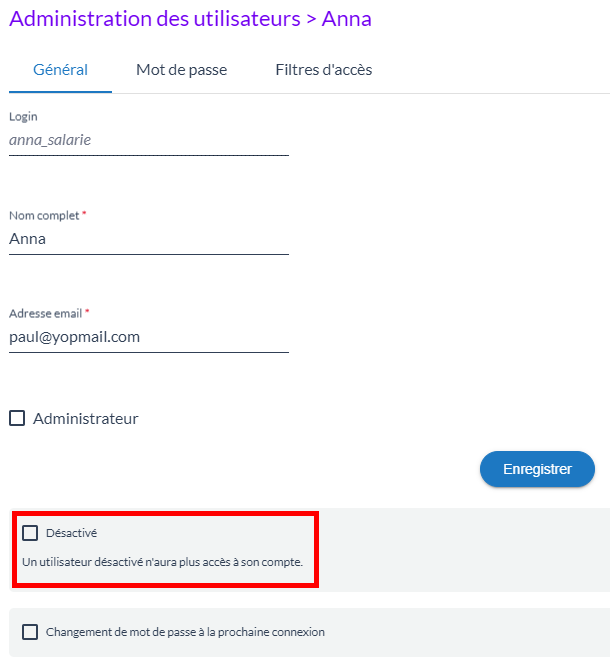Click the Login field caption
Viewport: 610px width, 665px height.
coord(23,117)
